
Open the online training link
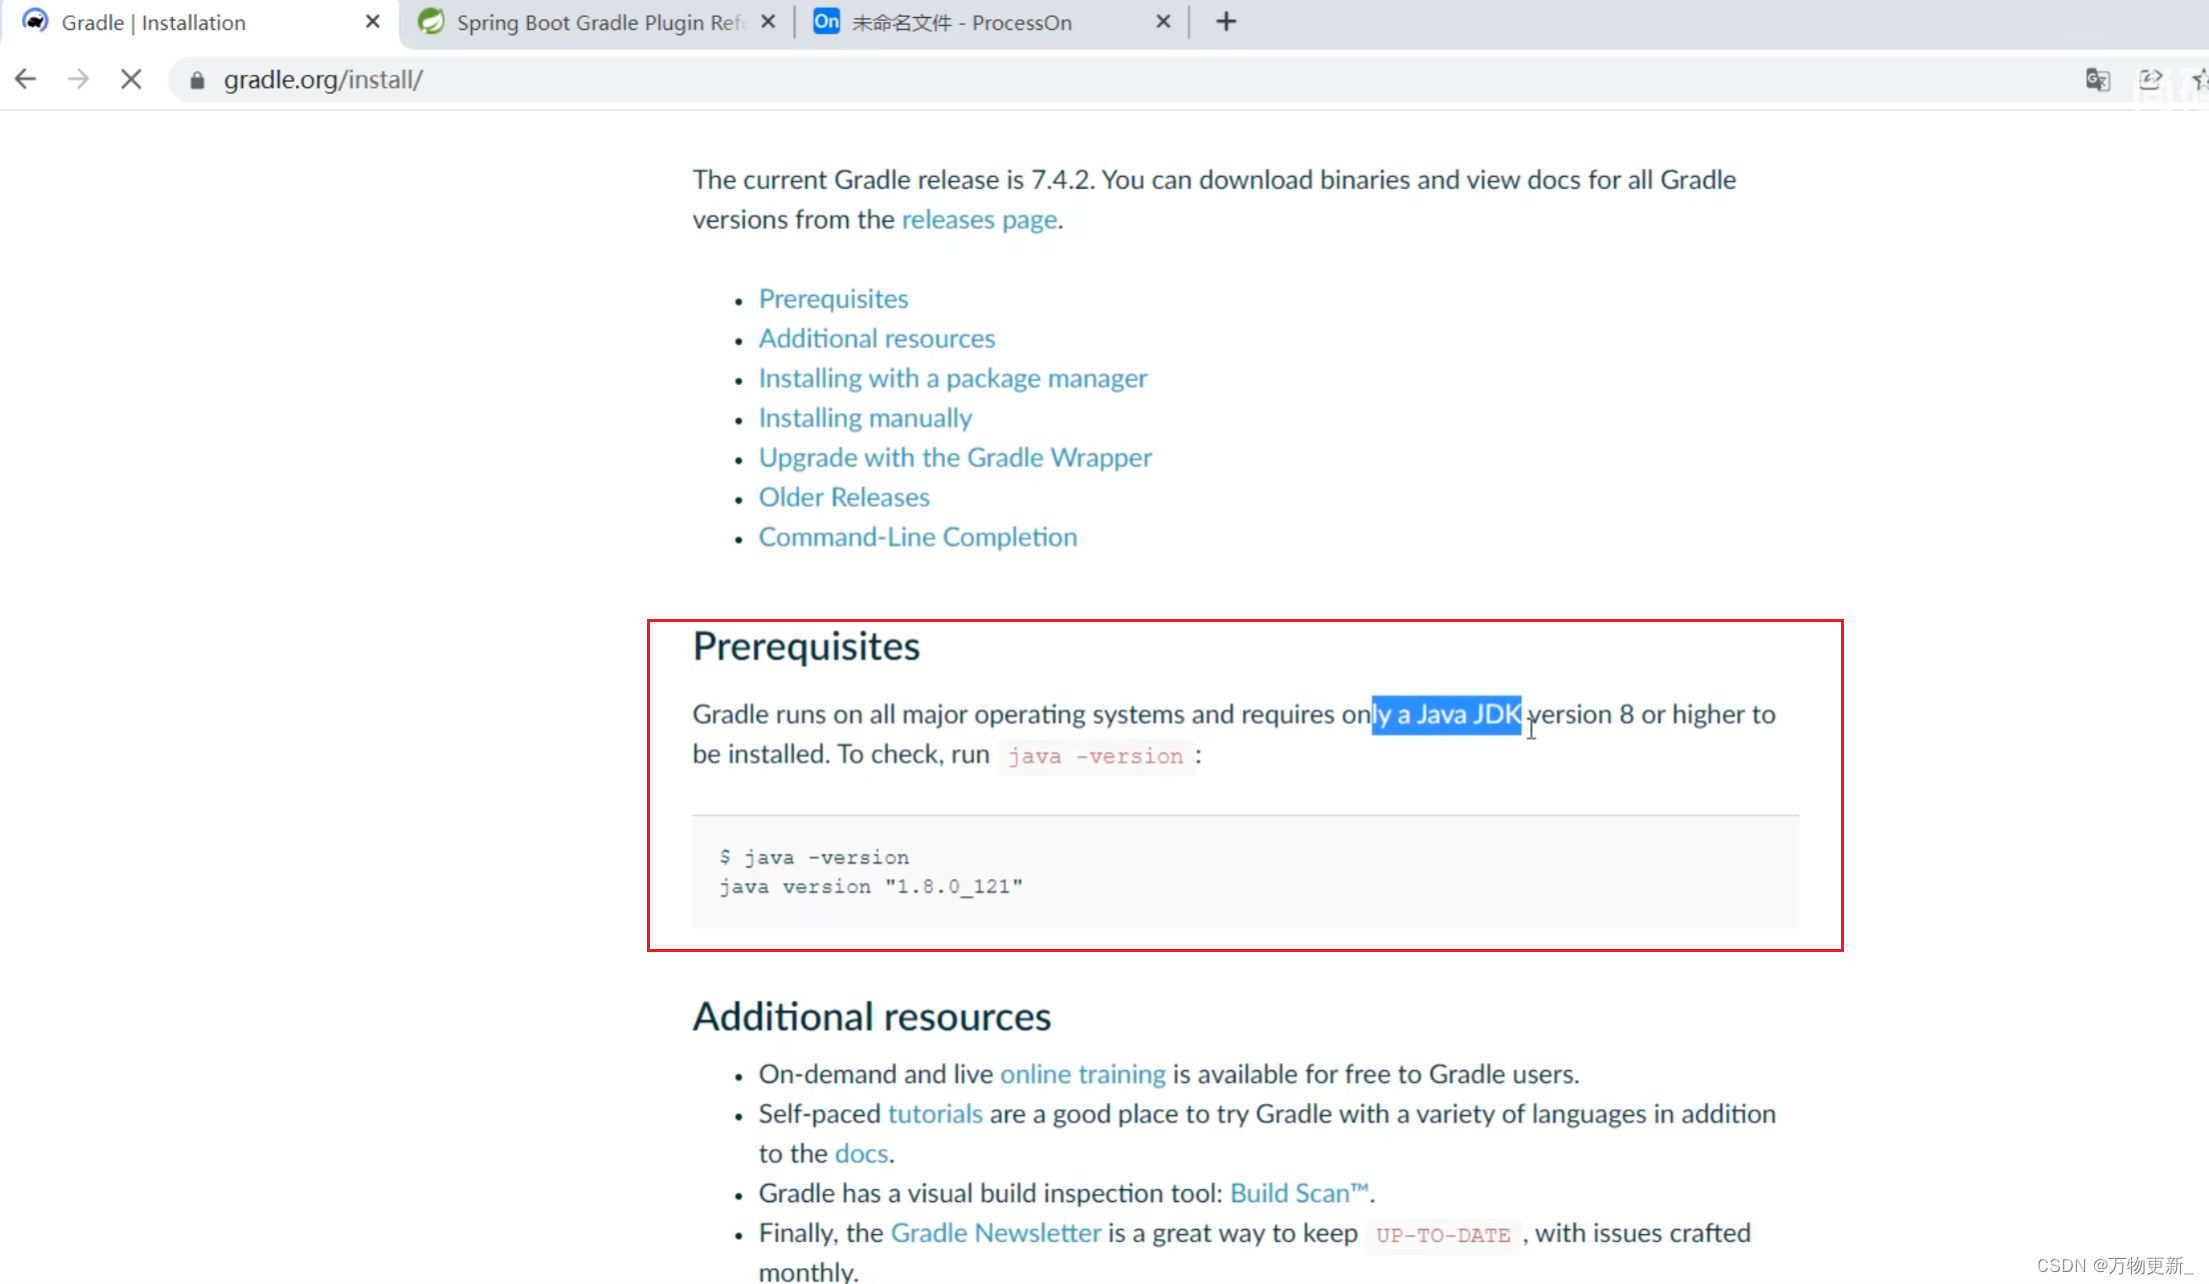pyautogui.click(x=1082, y=1074)
